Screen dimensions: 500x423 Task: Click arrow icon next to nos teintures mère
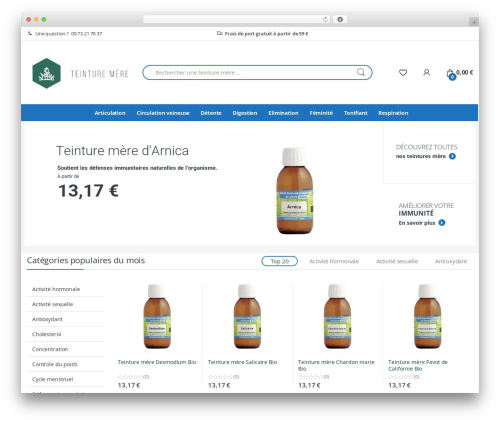pyautogui.click(x=452, y=156)
